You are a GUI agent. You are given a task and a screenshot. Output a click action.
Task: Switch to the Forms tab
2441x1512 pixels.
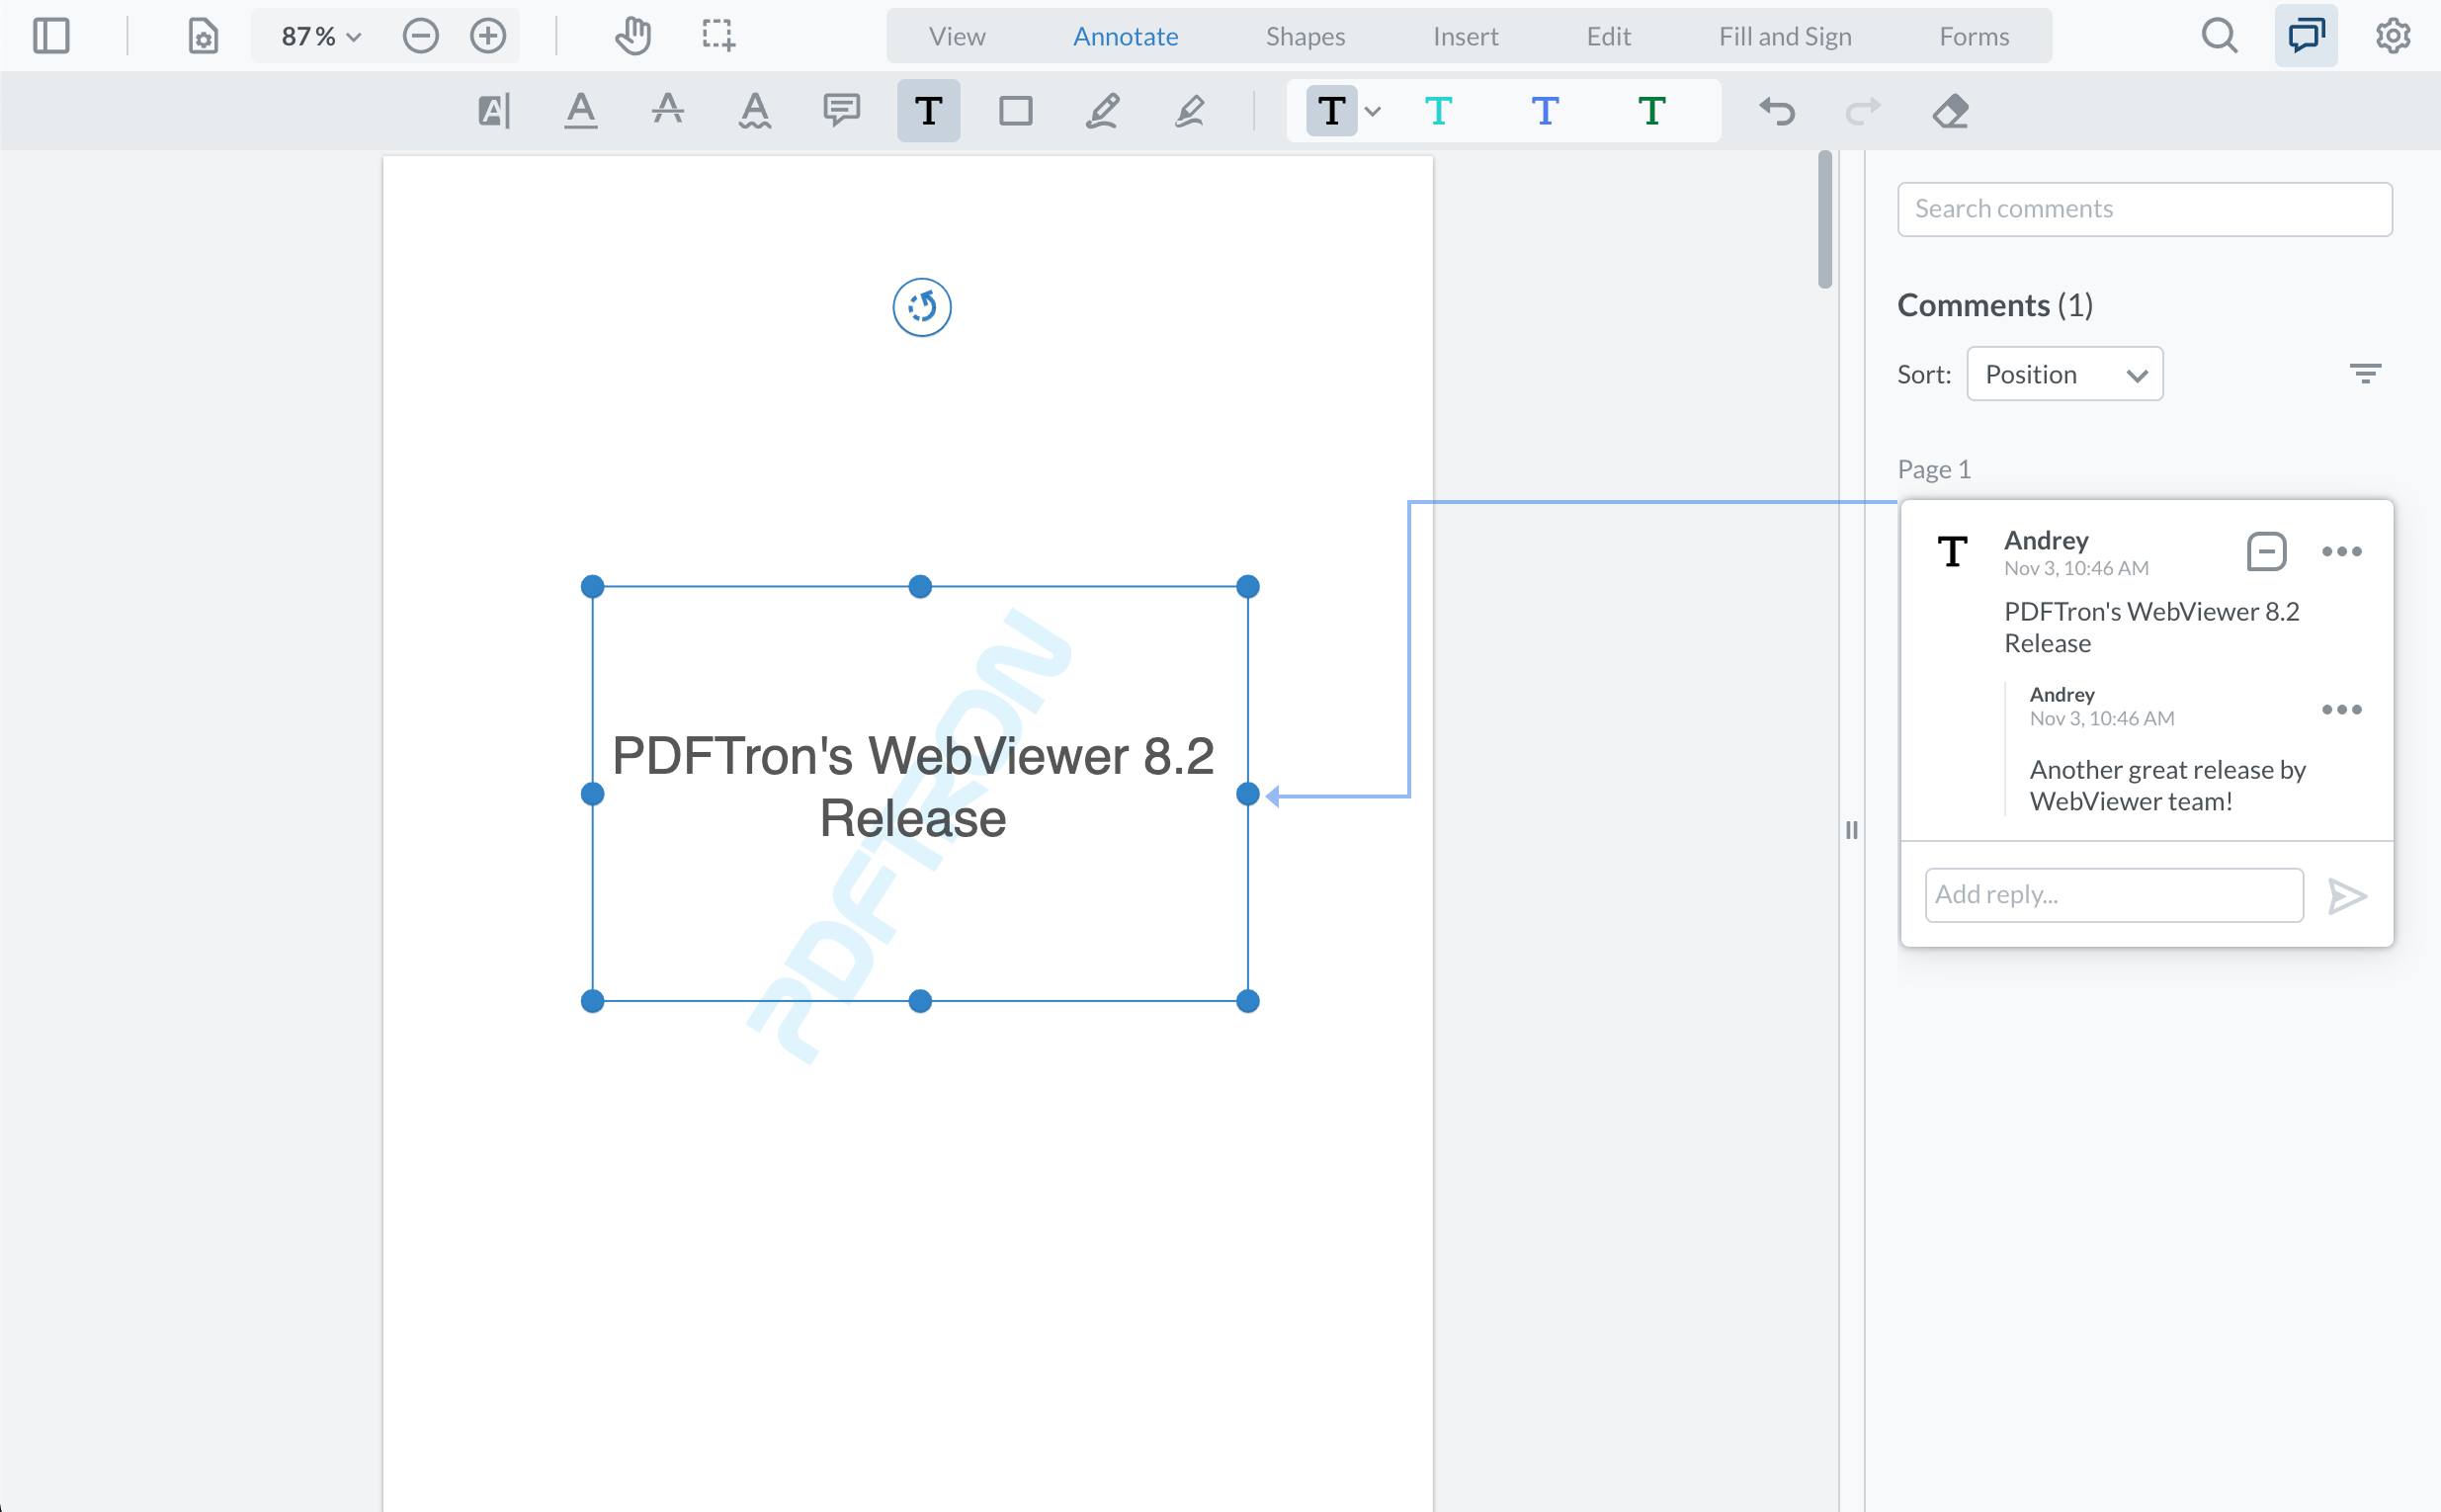point(1974,36)
